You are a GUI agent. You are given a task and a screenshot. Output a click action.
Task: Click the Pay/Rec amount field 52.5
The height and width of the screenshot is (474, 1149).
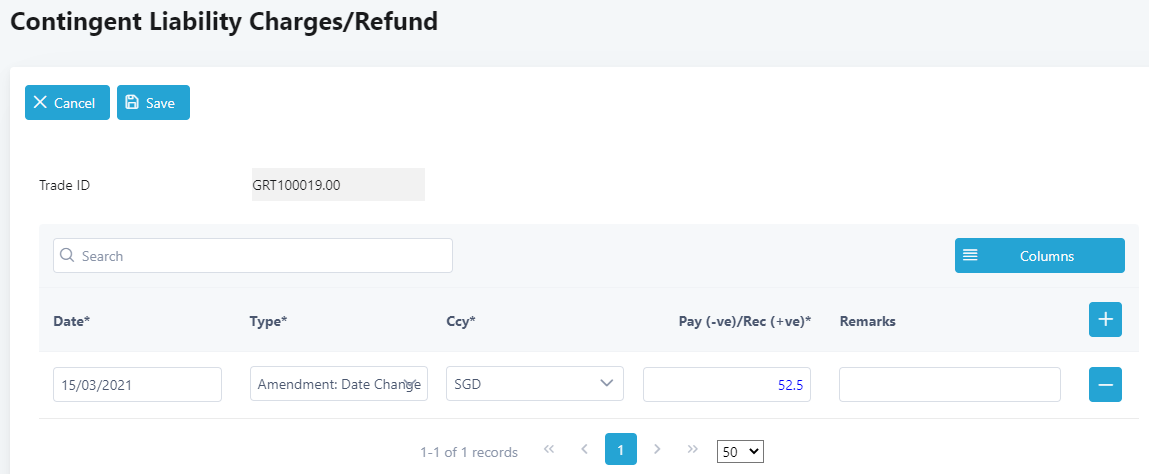[x=727, y=385]
